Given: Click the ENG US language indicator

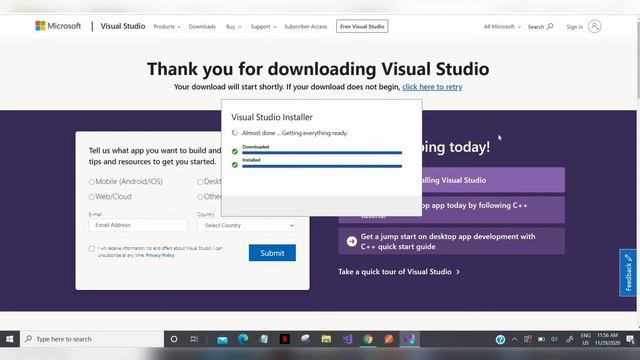Looking at the screenshot, I should click(x=586, y=339).
